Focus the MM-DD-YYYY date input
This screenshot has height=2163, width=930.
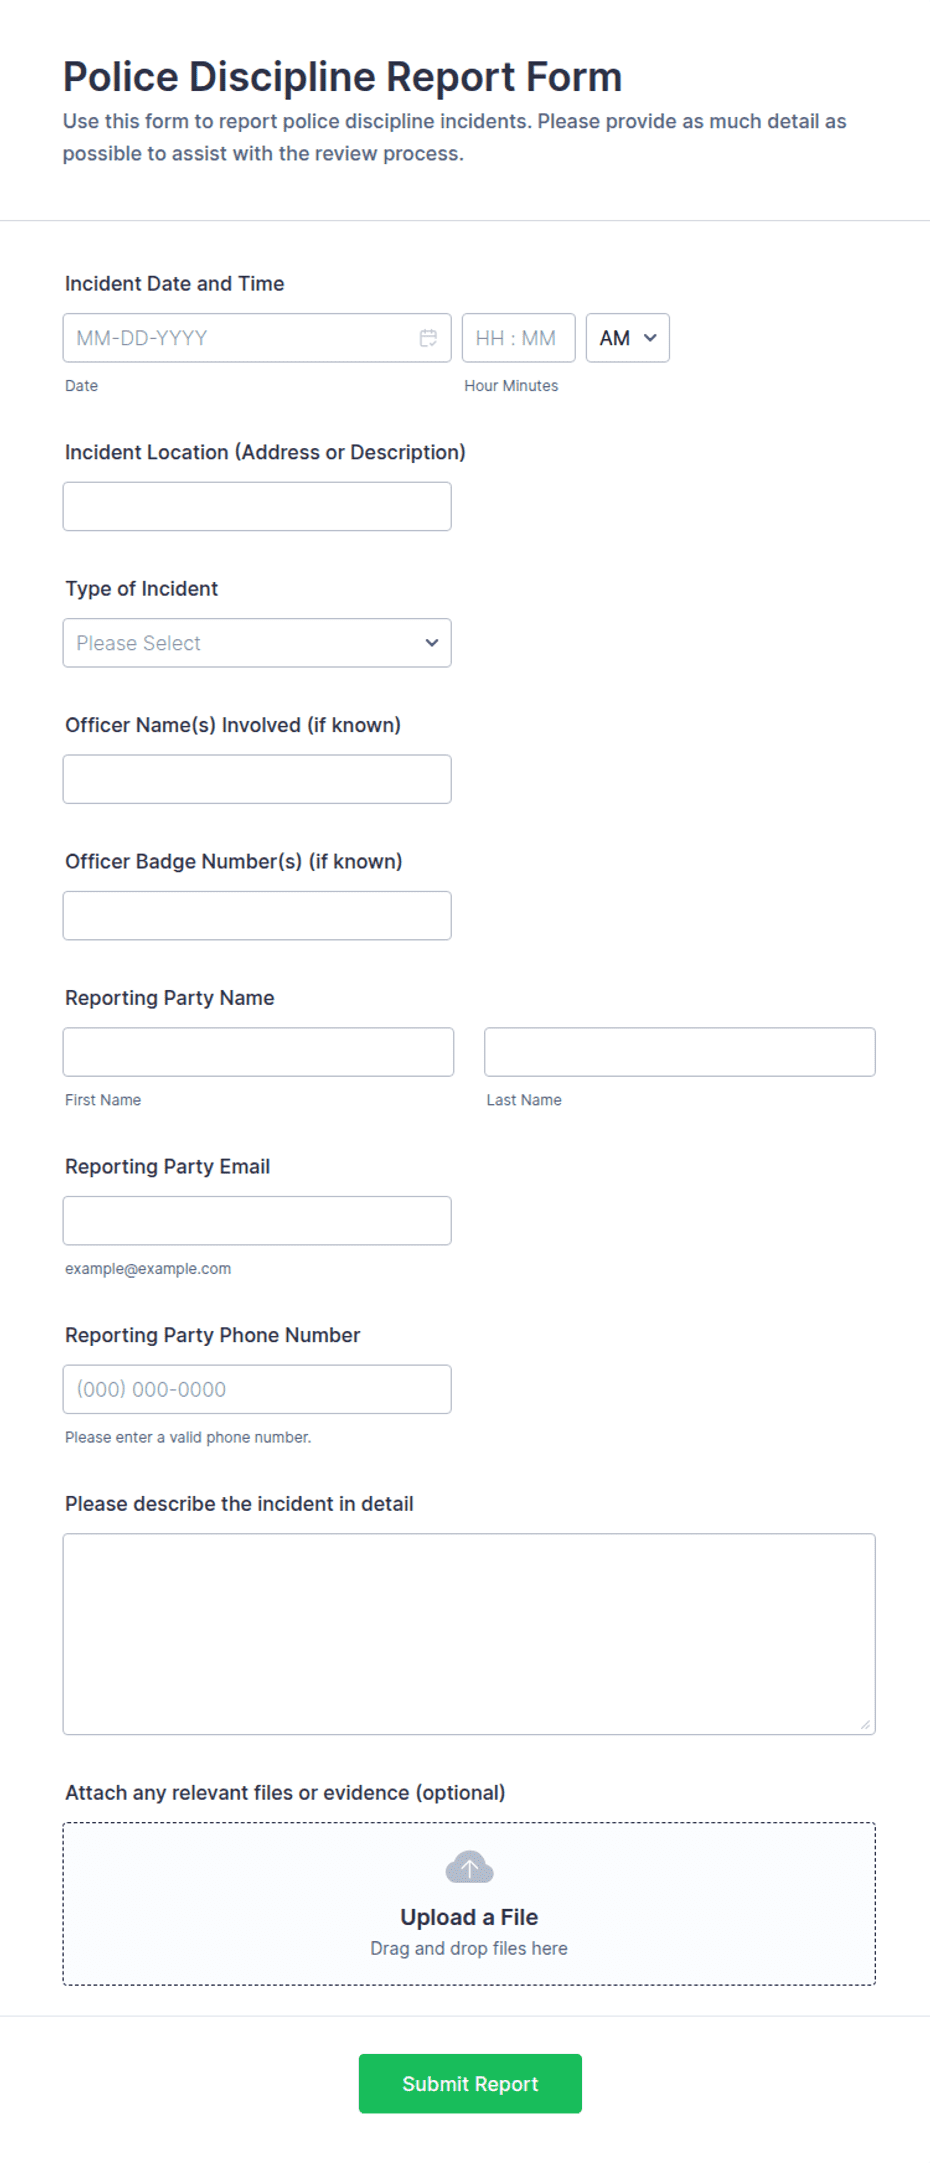click(x=257, y=338)
